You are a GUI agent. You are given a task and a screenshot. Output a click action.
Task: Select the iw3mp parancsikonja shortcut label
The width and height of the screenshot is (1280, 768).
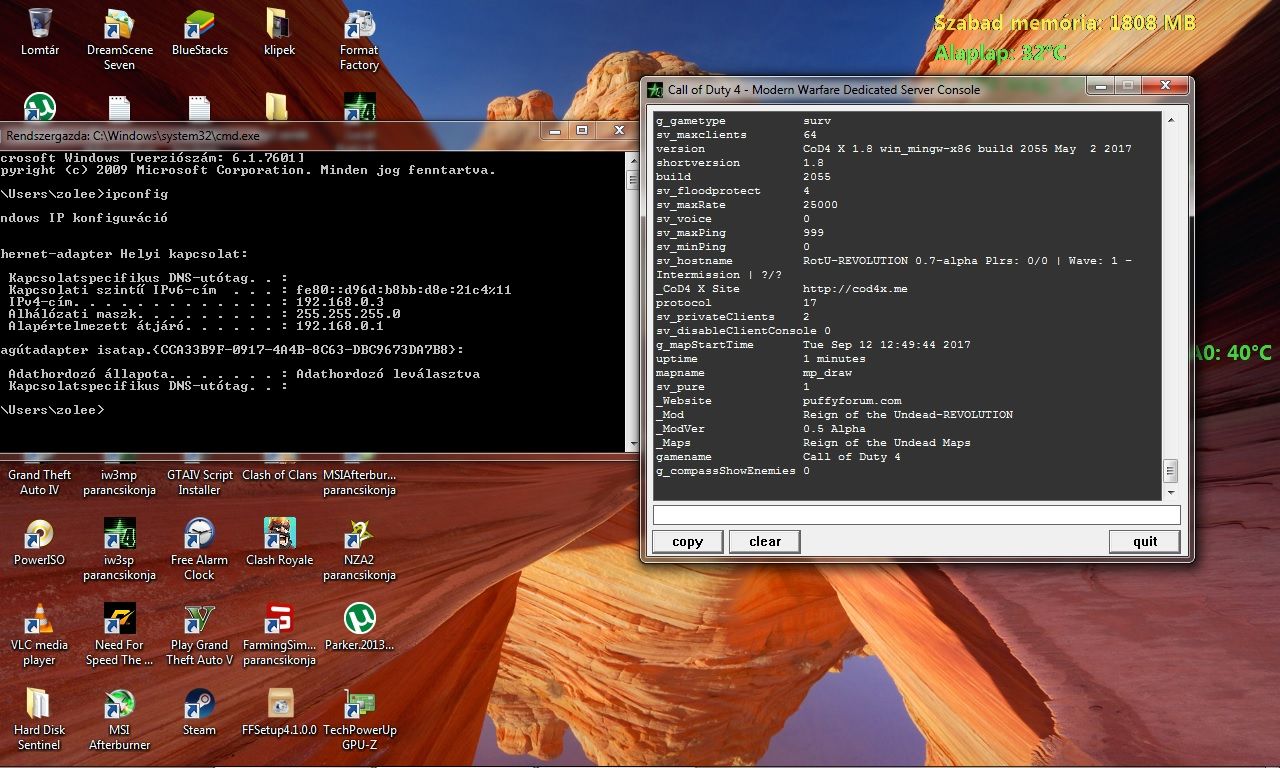pos(119,483)
